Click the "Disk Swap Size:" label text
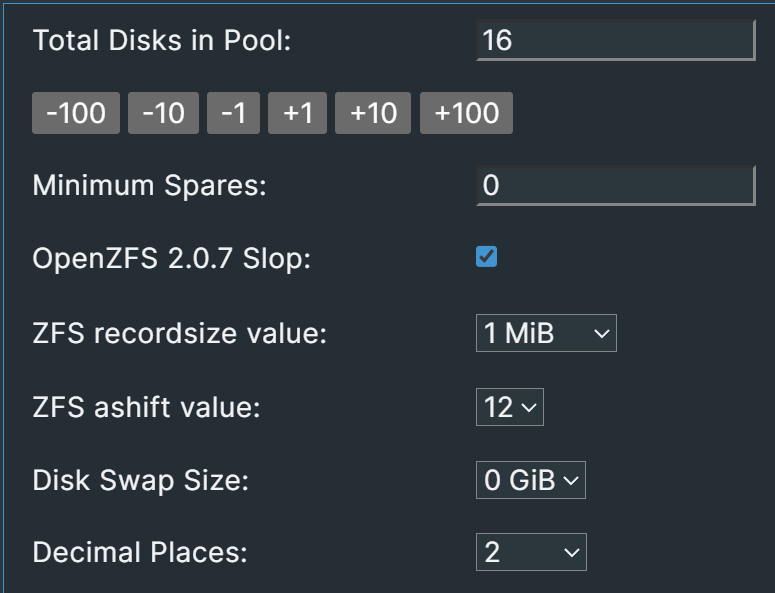 pyautogui.click(x=141, y=480)
